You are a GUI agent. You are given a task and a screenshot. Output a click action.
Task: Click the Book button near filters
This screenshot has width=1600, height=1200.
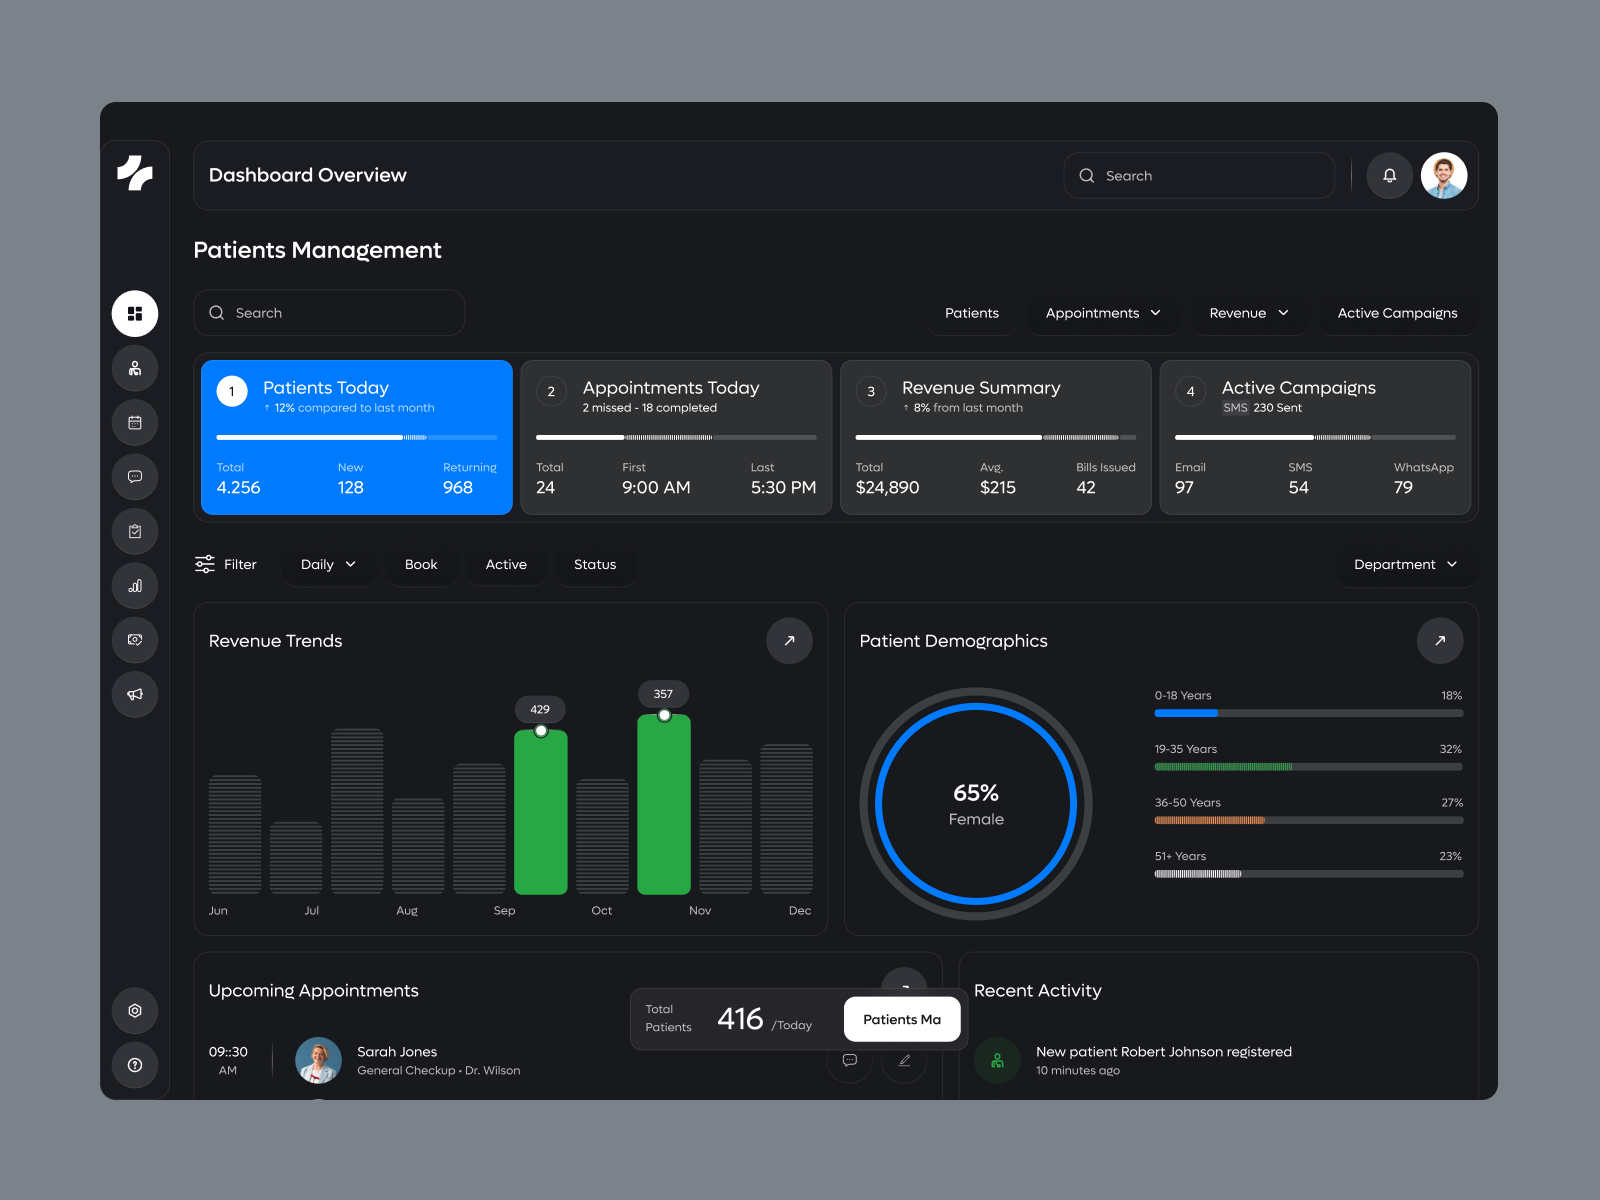[x=421, y=564]
